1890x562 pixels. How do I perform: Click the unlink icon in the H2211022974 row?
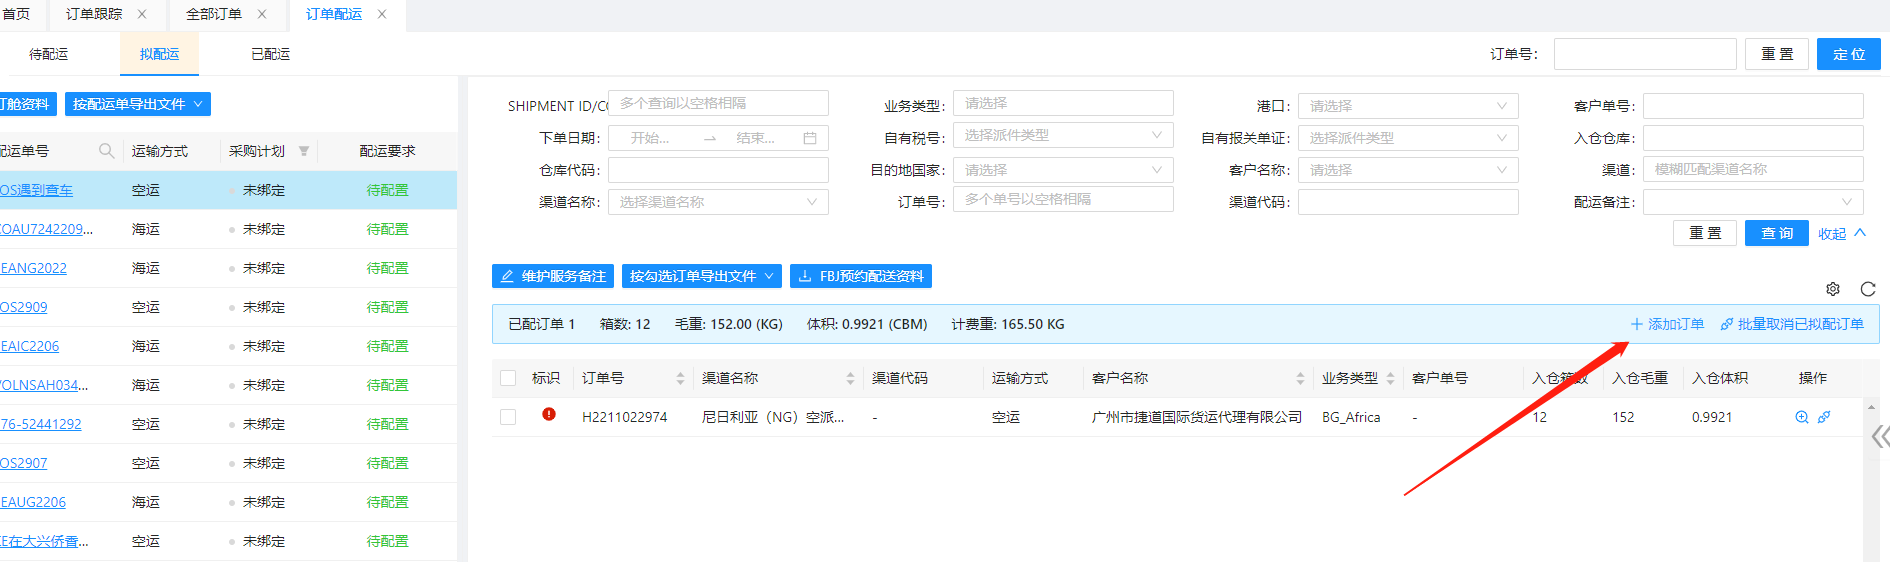coord(1824,417)
